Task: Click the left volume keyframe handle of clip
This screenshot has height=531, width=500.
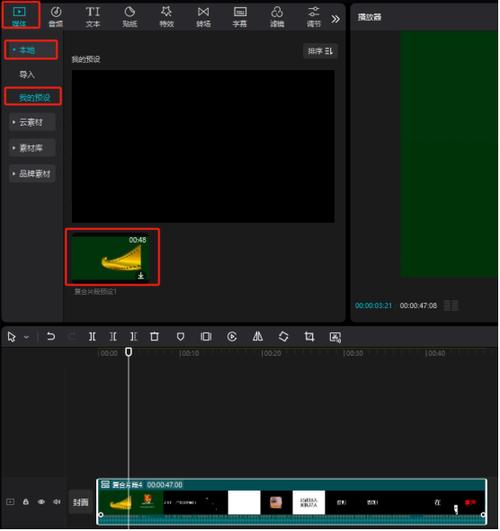Action: point(101,515)
